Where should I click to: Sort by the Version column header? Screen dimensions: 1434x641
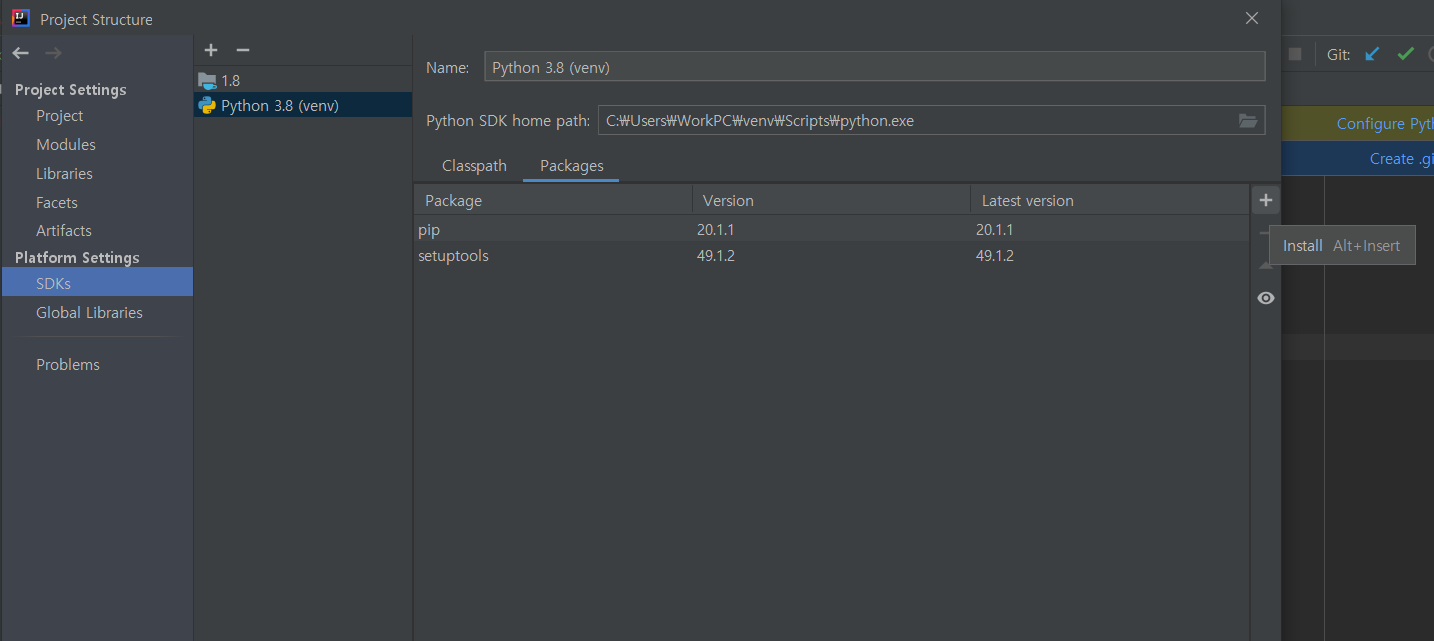(x=831, y=201)
